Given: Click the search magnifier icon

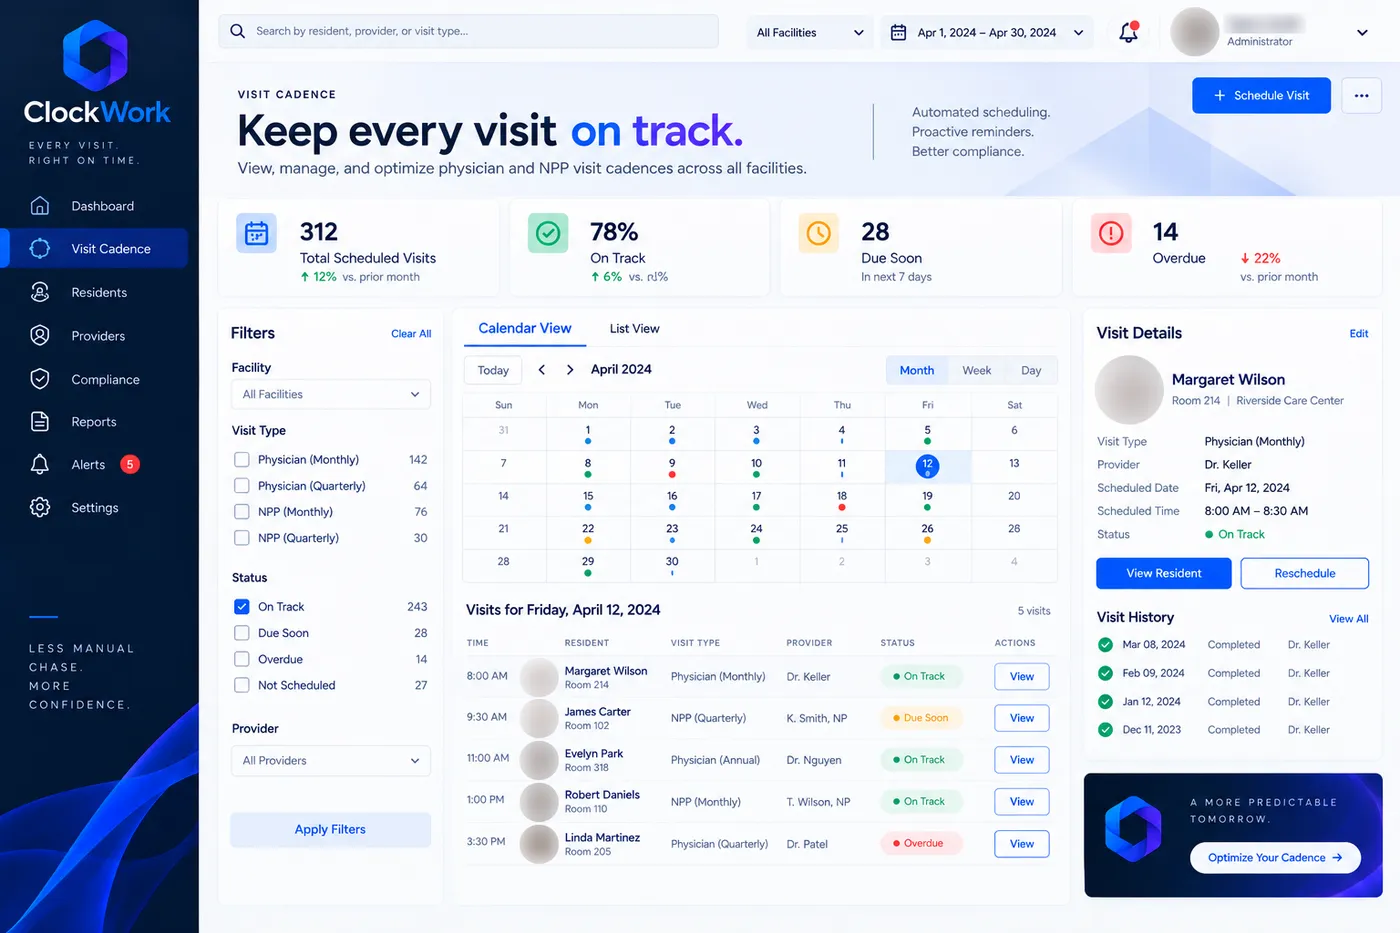Looking at the screenshot, I should pyautogui.click(x=237, y=31).
